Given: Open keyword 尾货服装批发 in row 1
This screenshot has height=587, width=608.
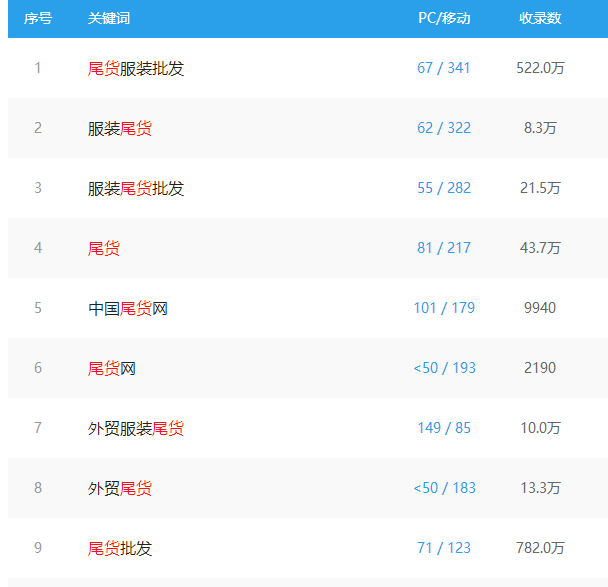Looking at the screenshot, I should click(136, 69).
